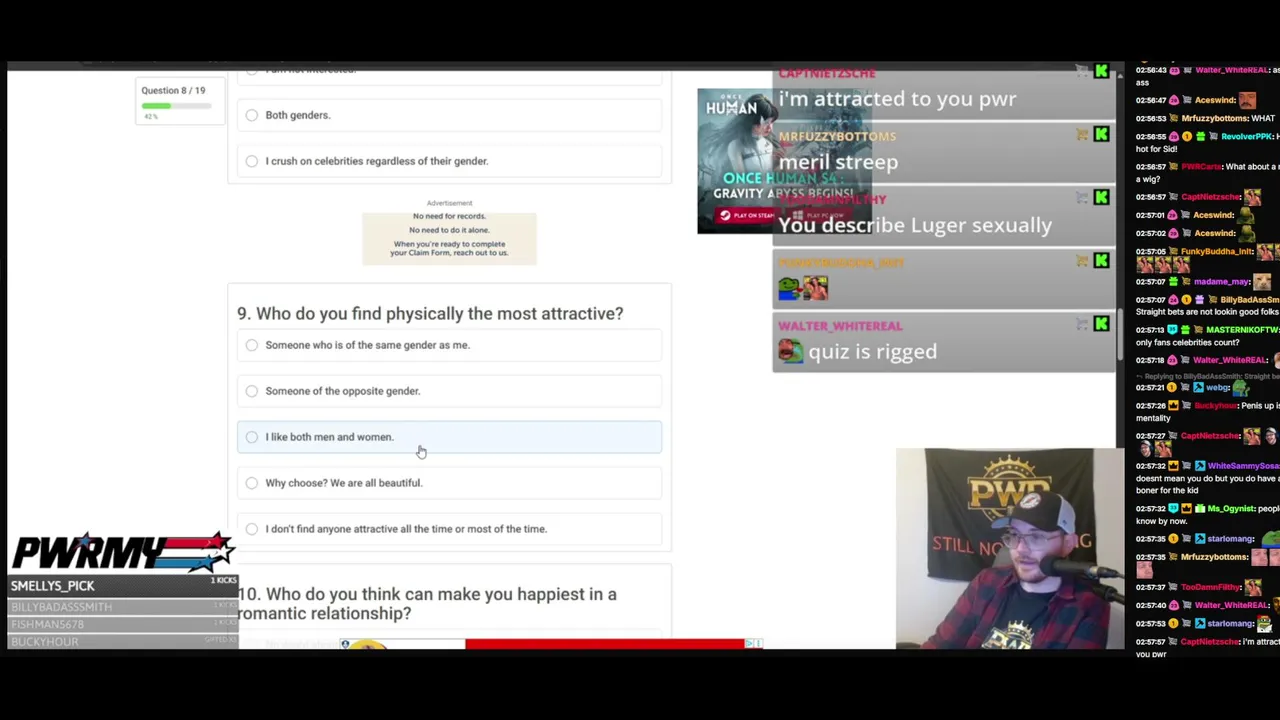The image size is (1280, 720).
Task: Click MASTERNIKOFTW username in chat
Action: coord(1243,330)
